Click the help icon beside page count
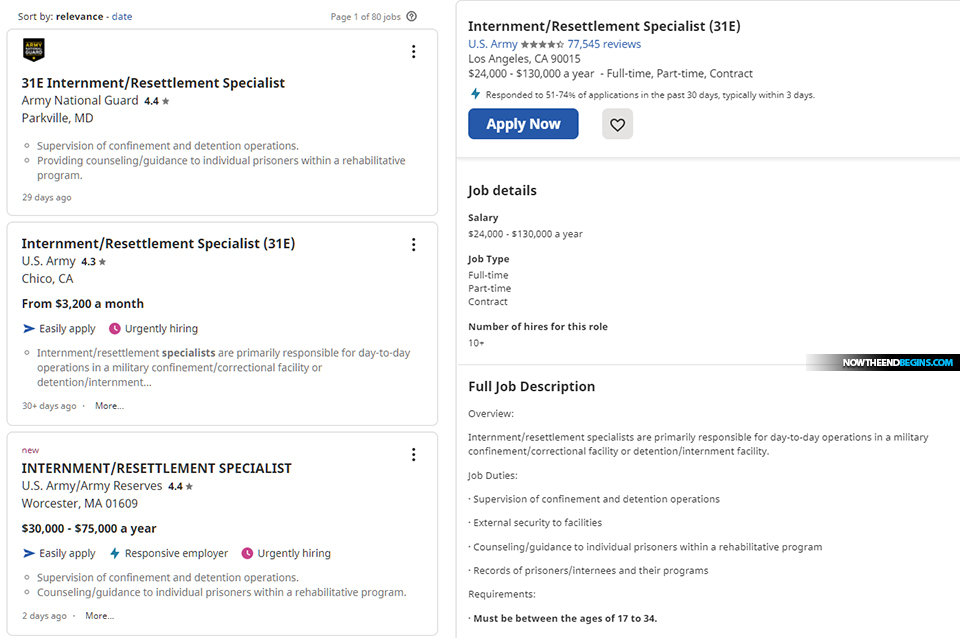Viewport: 960px width, 638px height. pyautogui.click(x=412, y=16)
